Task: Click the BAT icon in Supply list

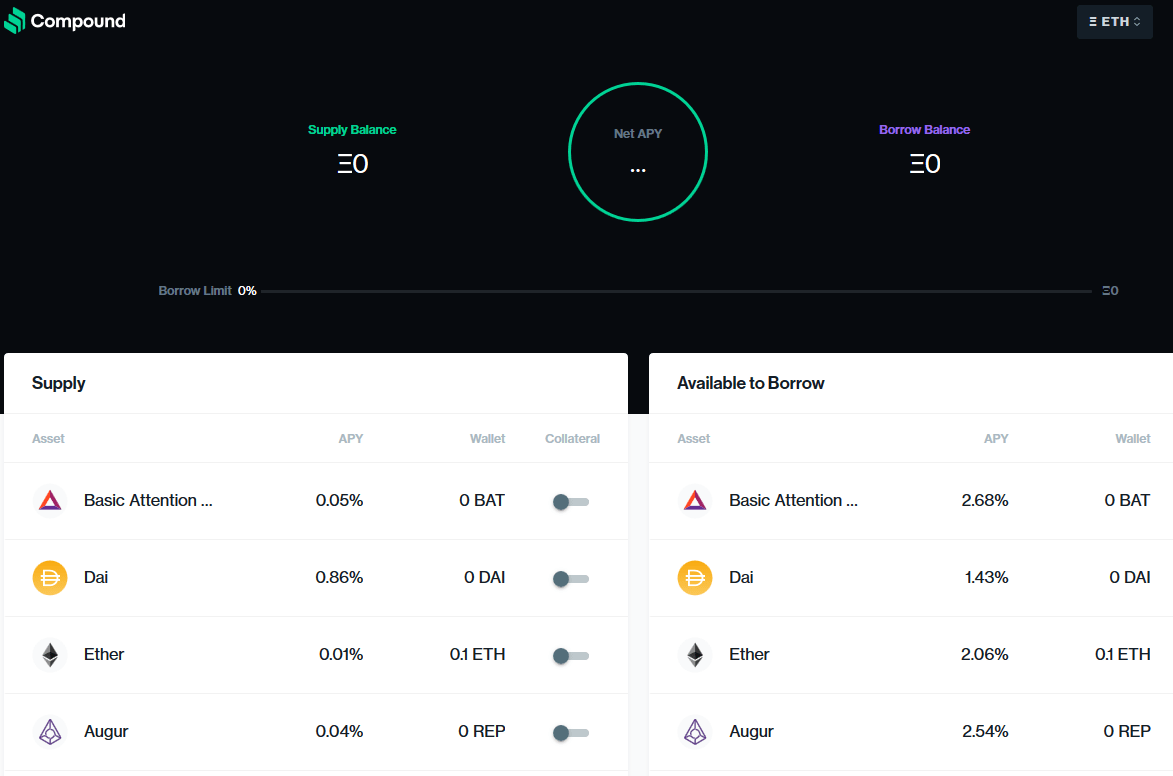Action: (50, 501)
